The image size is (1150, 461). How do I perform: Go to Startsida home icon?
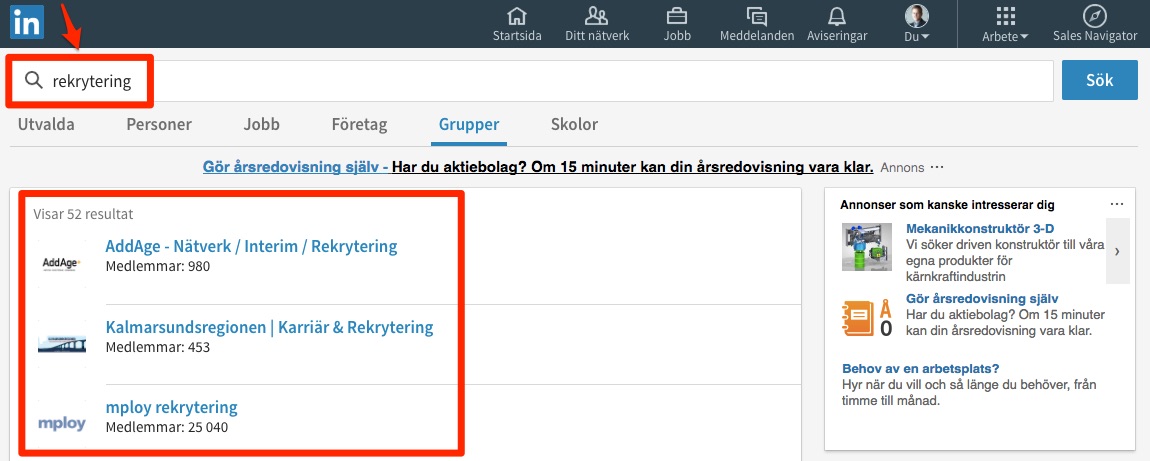click(x=517, y=16)
